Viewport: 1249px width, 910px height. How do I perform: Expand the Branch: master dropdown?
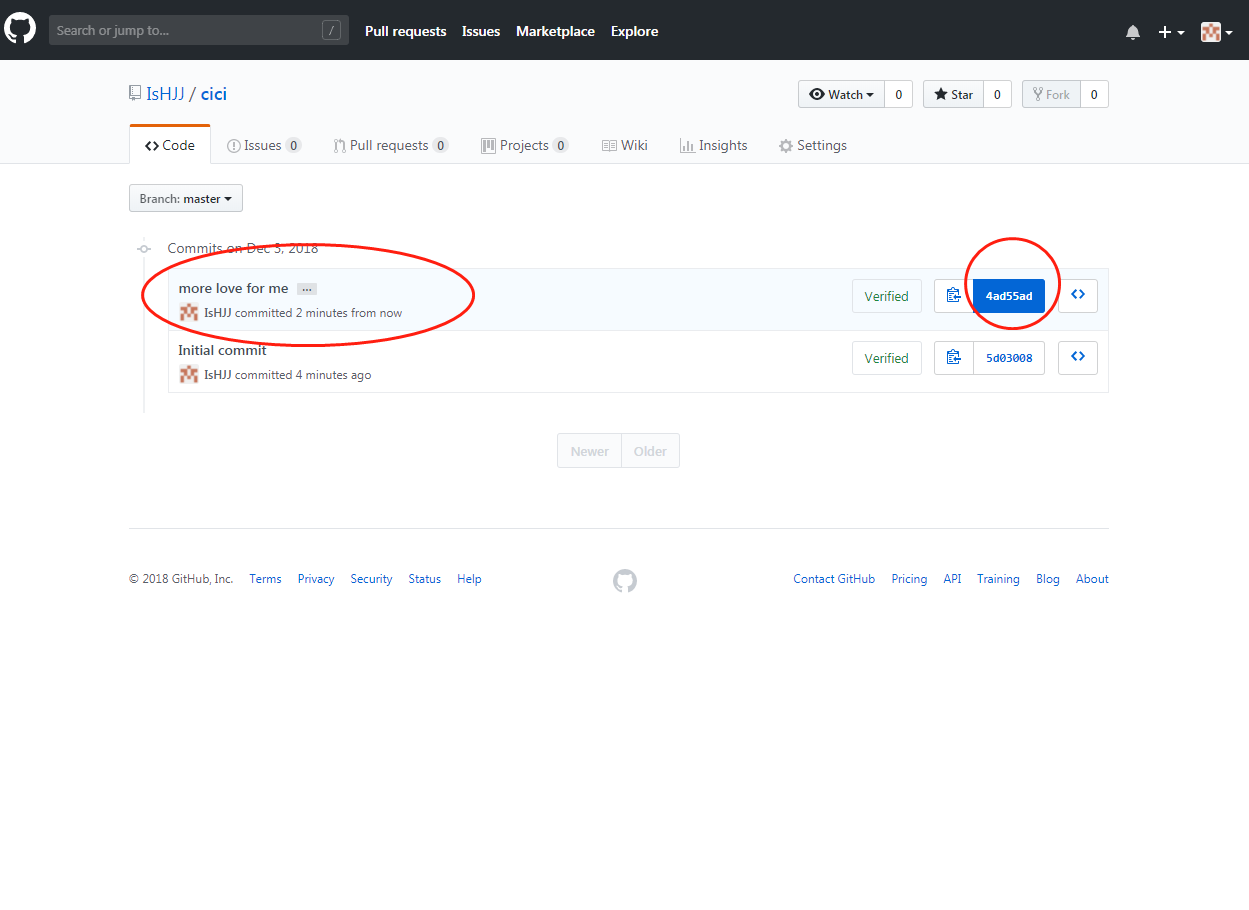[186, 198]
